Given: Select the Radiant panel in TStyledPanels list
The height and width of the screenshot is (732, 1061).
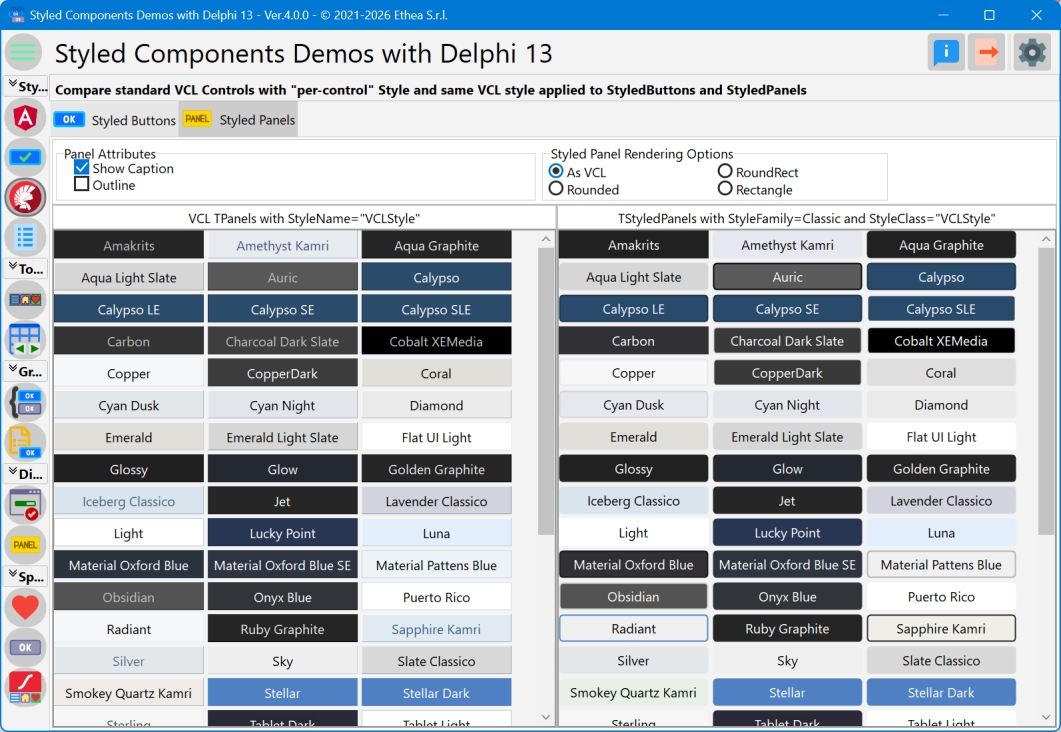Looking at the screenshot, I should pyautogui.click(x=633, y=628).
